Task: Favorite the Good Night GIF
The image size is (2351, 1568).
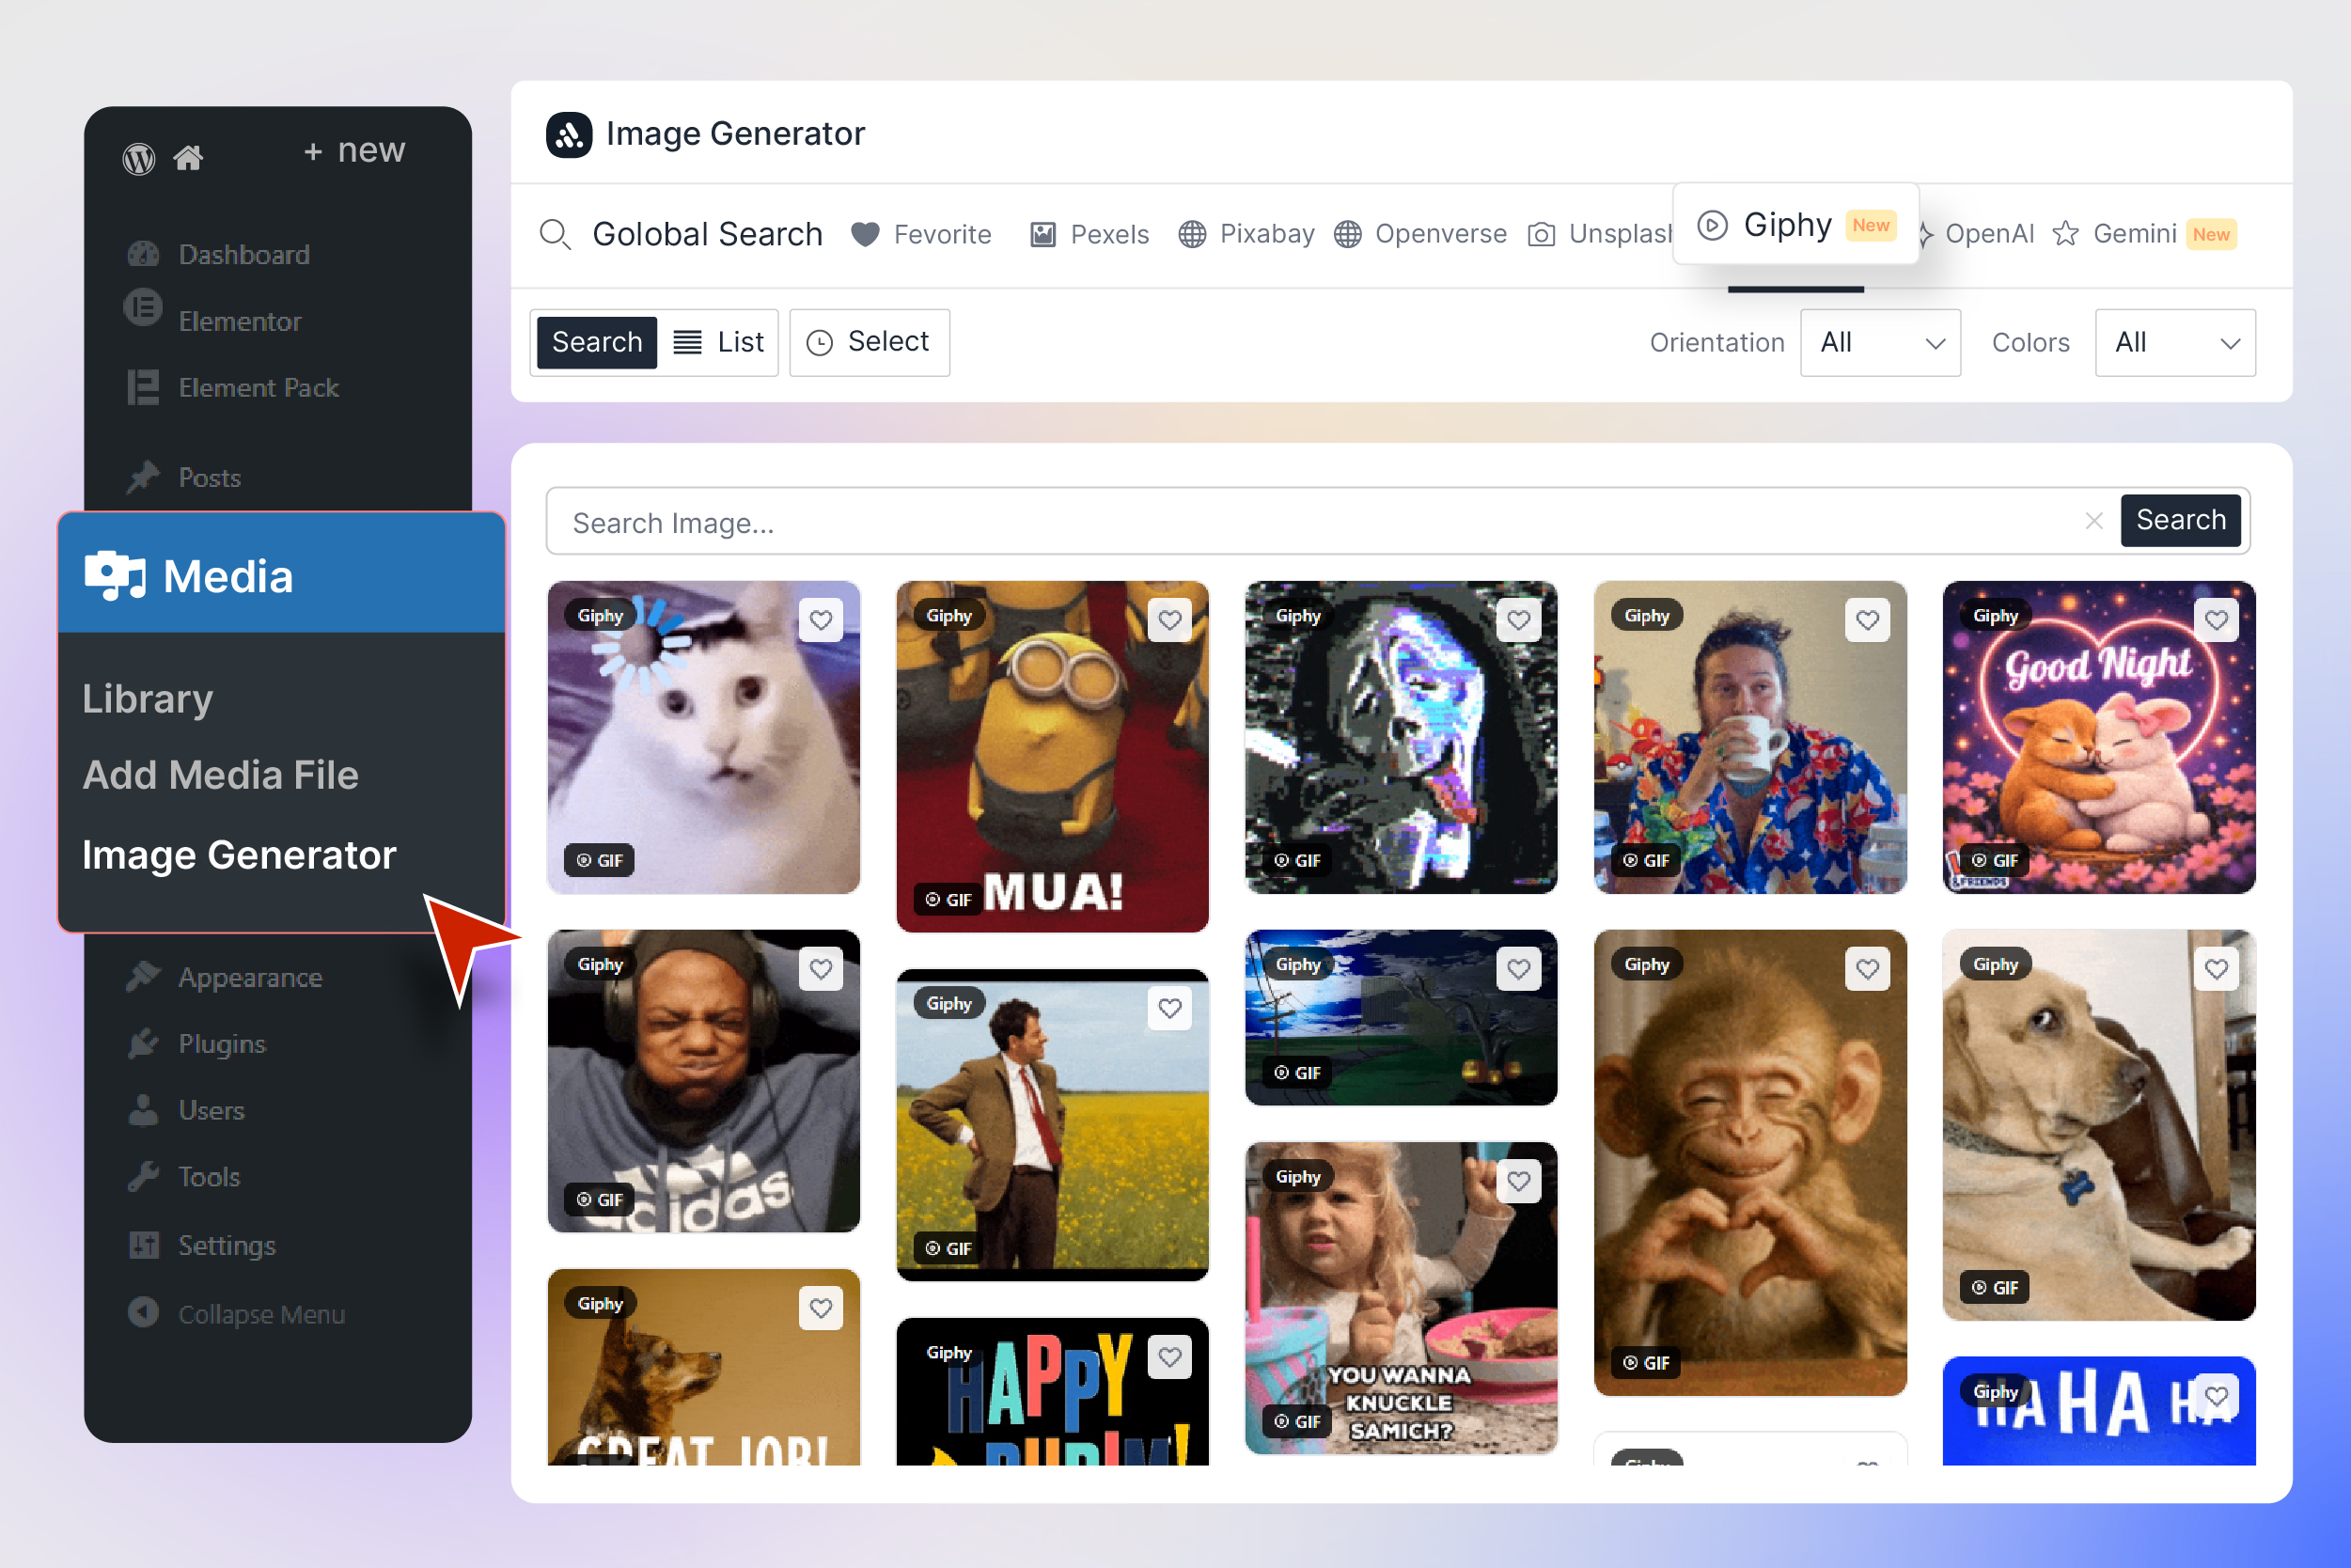Action: (2216, 620)
